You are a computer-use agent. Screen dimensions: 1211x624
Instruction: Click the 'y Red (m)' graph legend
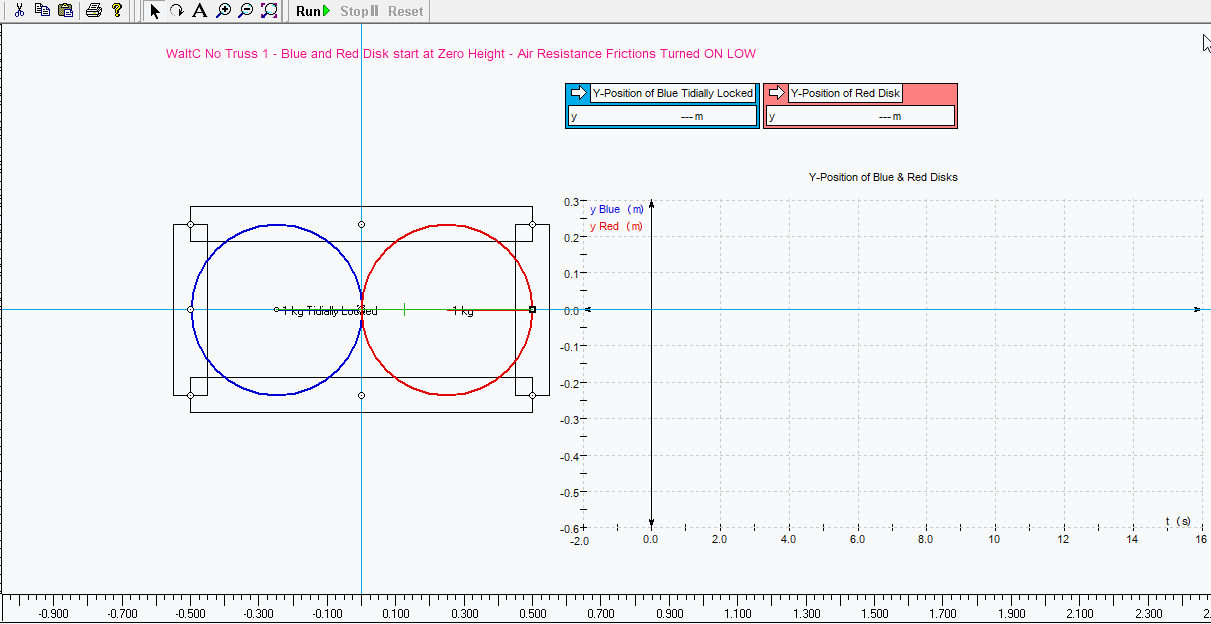[617, 227]
